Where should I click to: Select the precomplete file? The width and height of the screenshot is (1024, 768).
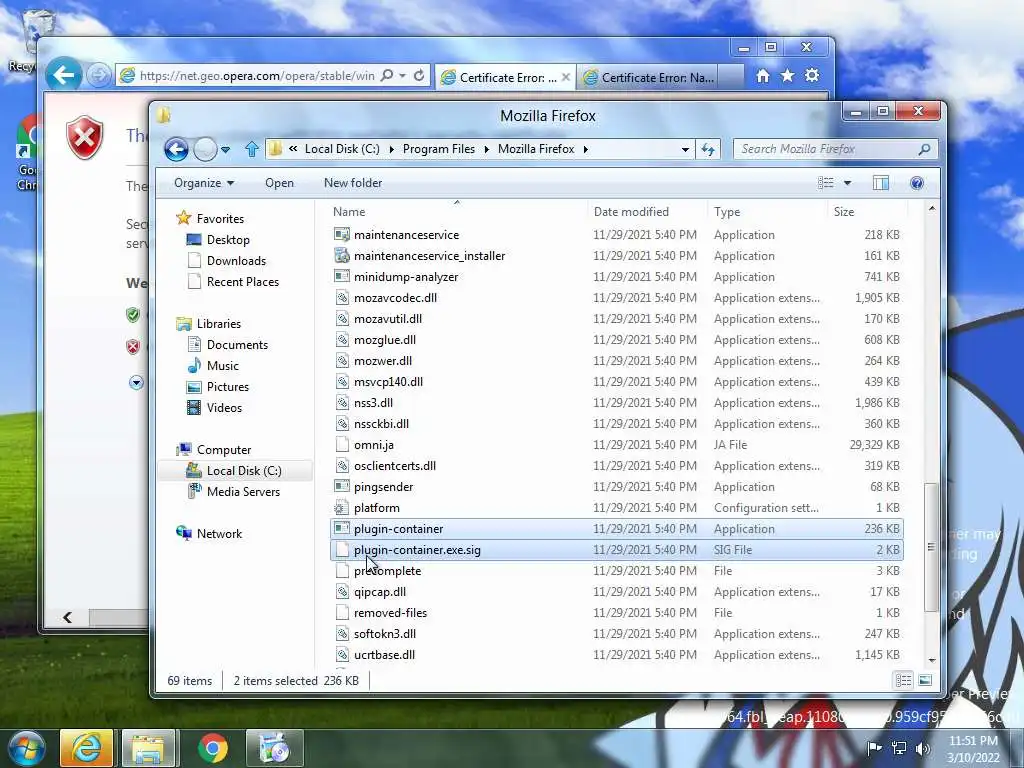616,571
